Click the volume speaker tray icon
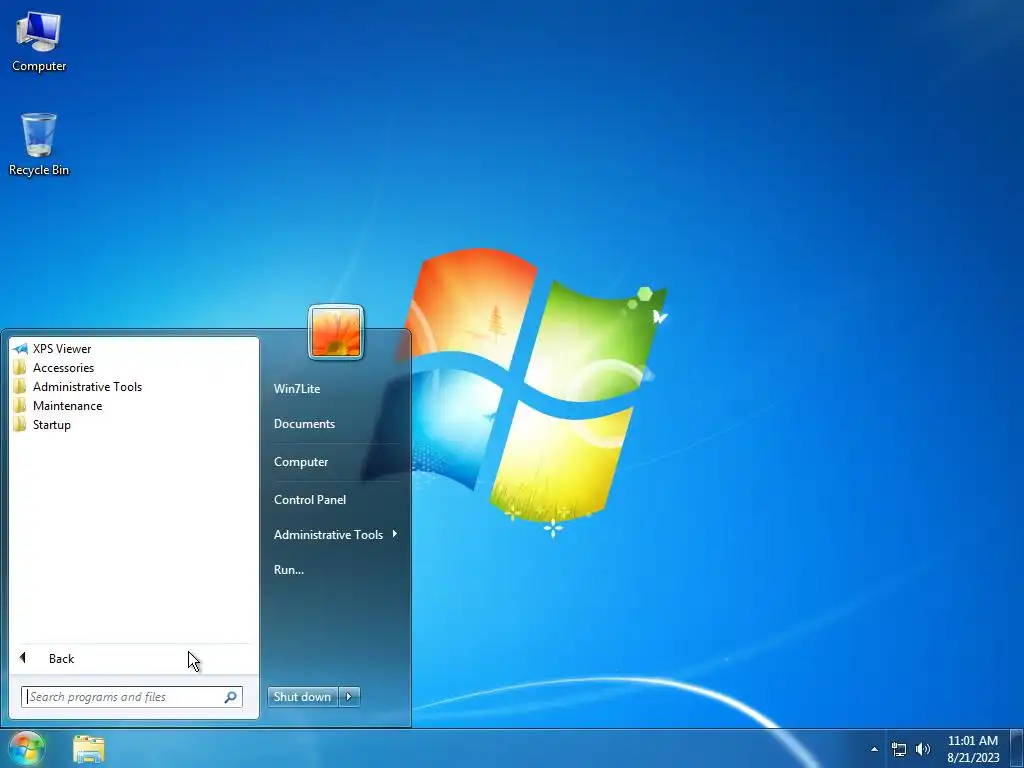The height and width of the screenshot is (768, 1024). (x=923, y=749)
